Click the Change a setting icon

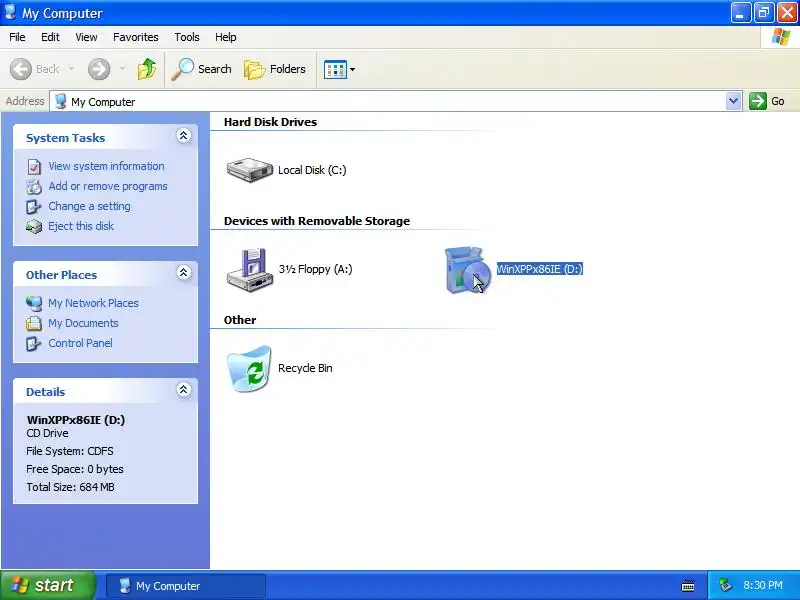[x=34, y=207]
